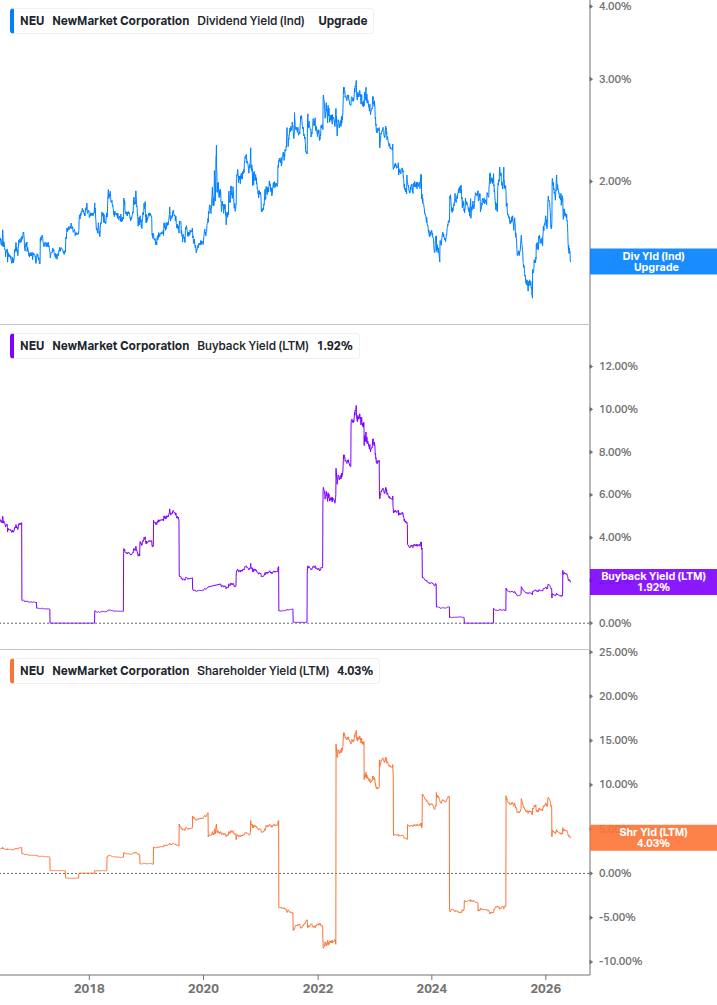Select the orange Shareholder Yield color bar
The width and height of the screenshot is (717, 1005).
pos(12,671)
